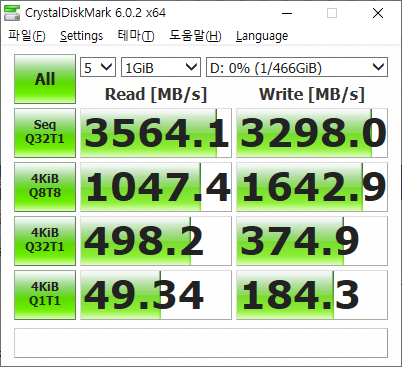Click the empty comment field at the bottom
Screen dimensions: 402x367
pyautogui.click(x=201, y=343)
